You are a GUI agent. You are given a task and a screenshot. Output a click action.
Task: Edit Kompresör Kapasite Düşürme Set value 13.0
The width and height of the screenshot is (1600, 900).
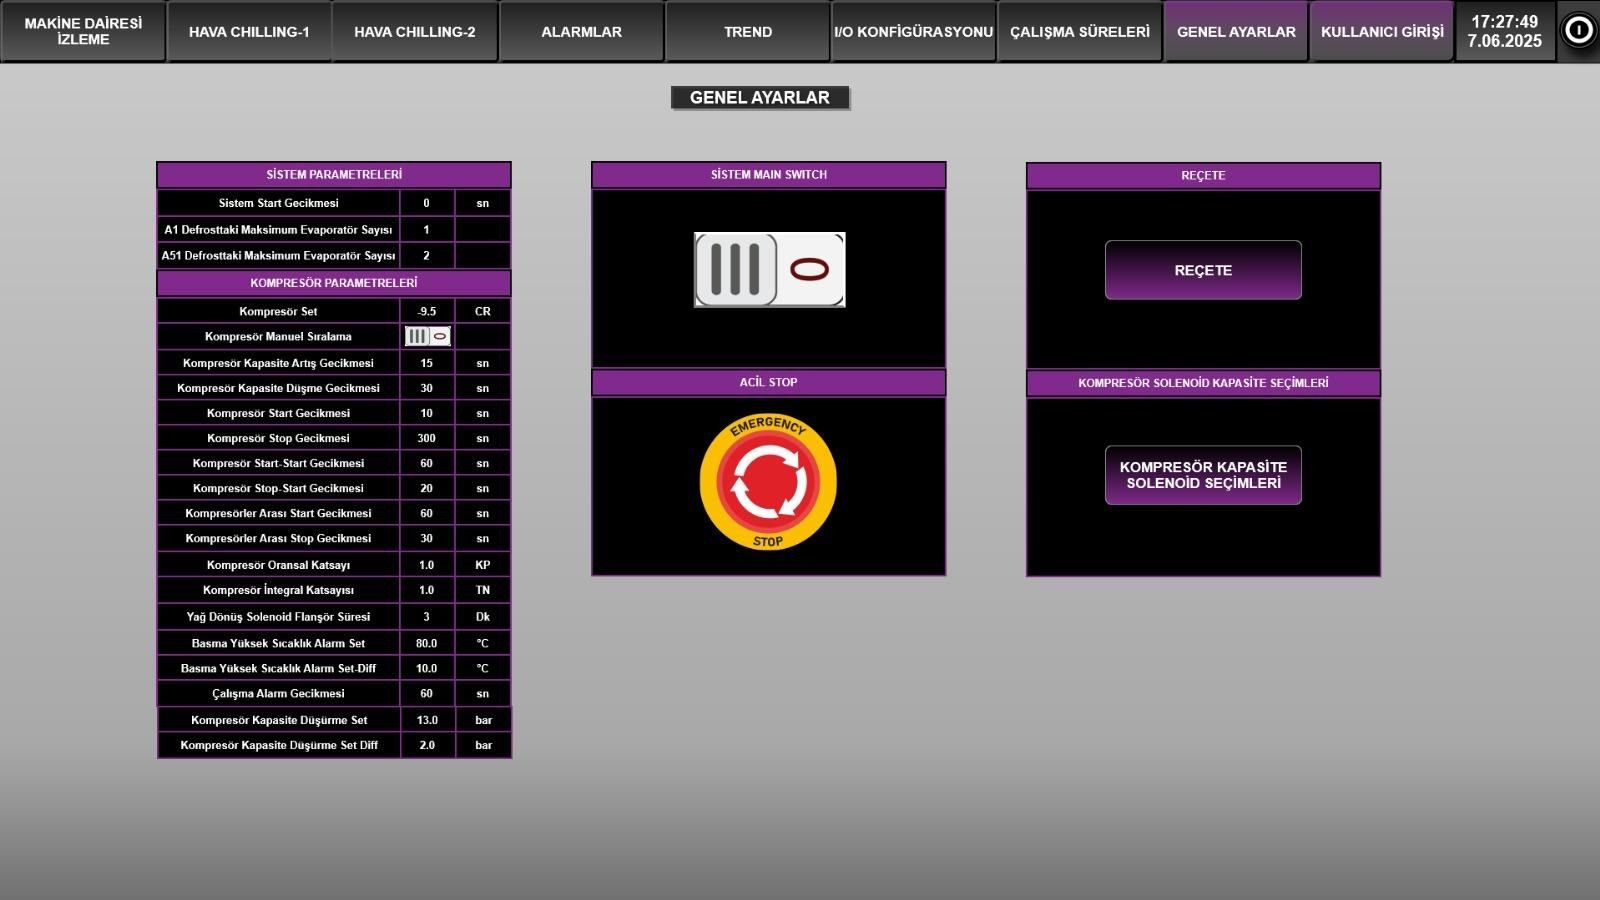(x=428, y=720)
